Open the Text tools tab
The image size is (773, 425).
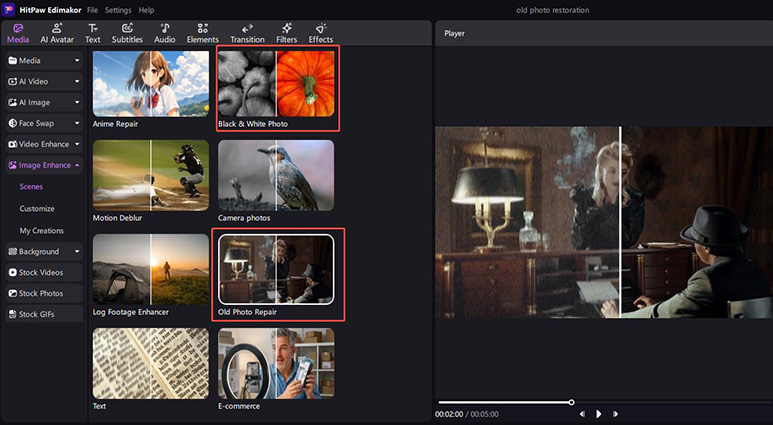(93, 34)
